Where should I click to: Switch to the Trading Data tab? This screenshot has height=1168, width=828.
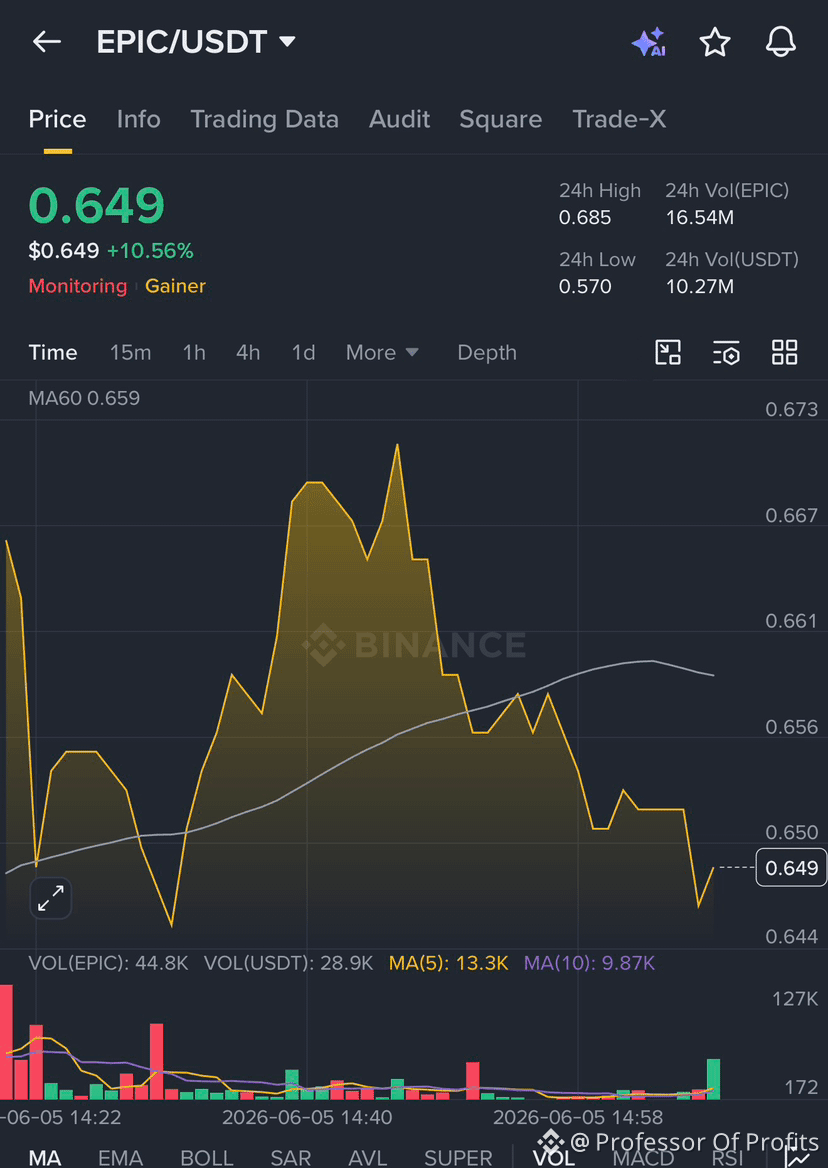coord(264,119)
